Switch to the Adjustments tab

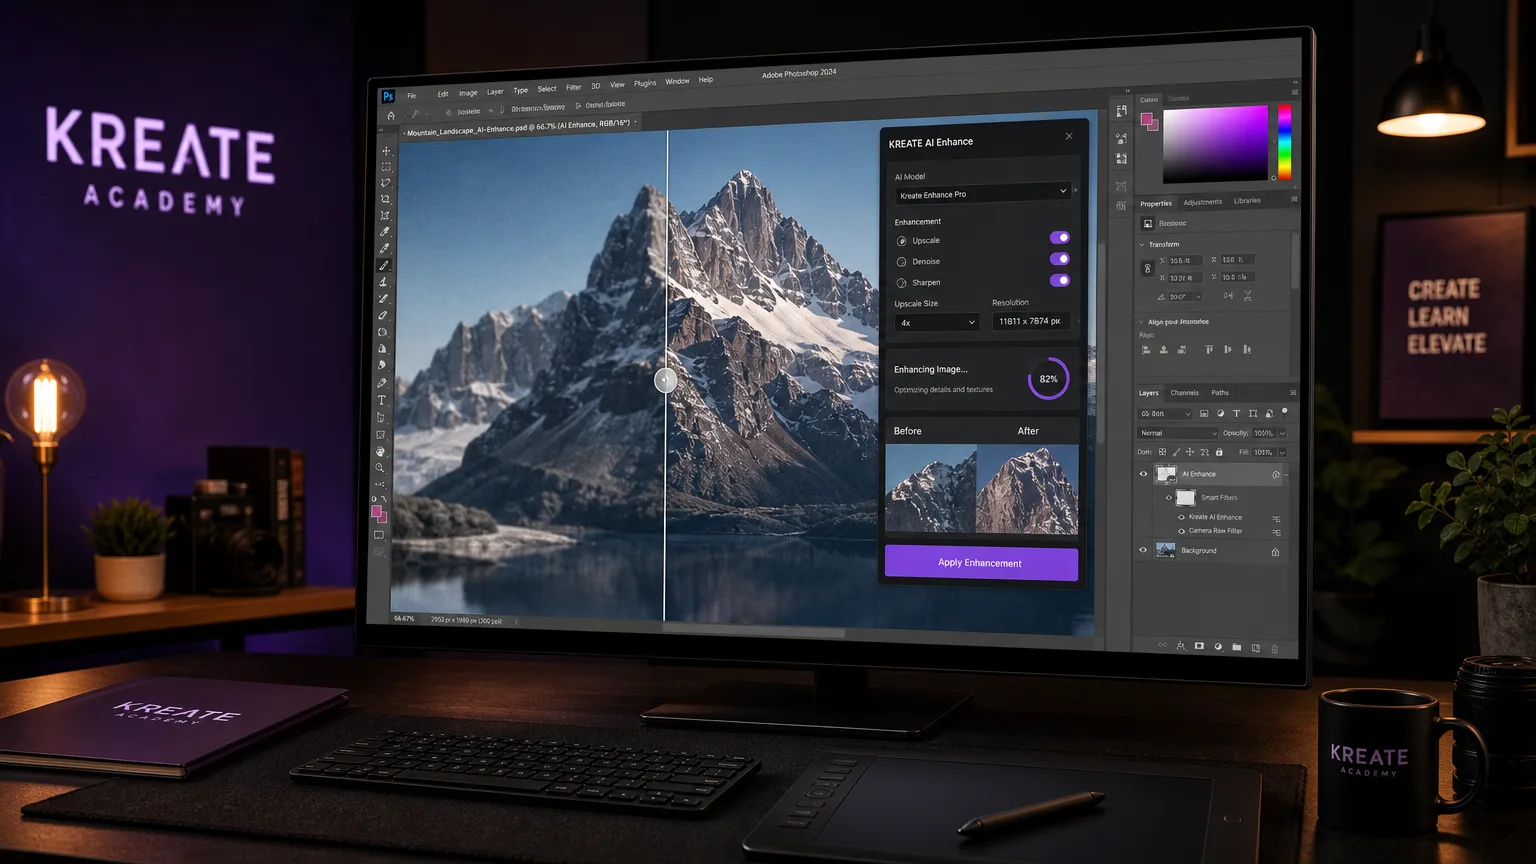1202,202
